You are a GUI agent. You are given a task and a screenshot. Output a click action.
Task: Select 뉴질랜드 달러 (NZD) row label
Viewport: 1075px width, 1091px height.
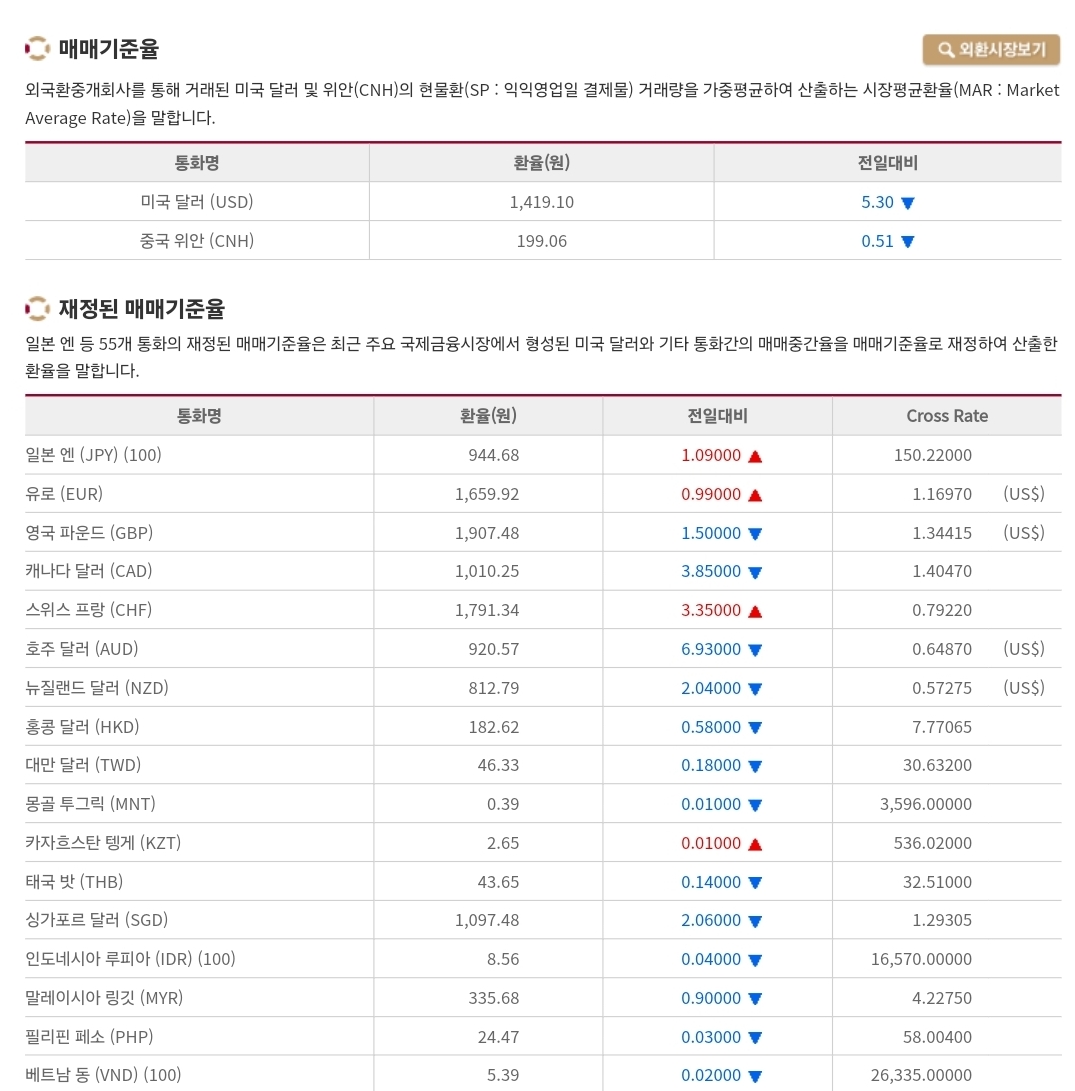coord(97,688)
